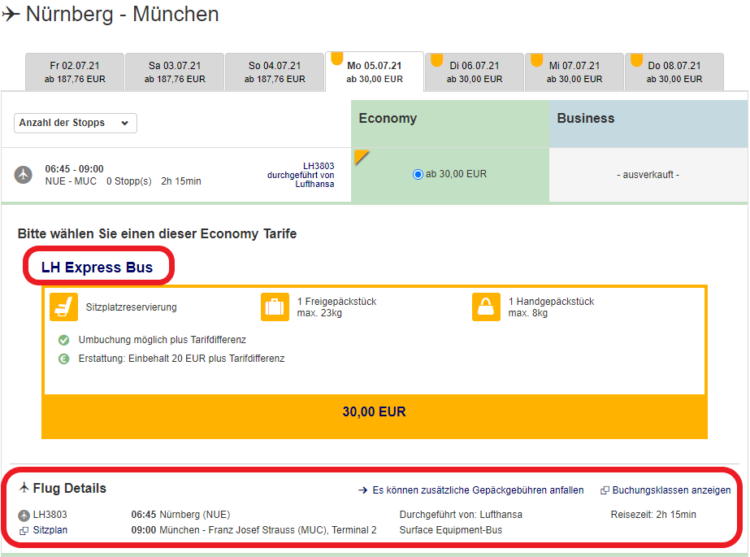
Task: Select the Di 06.07.21 date tab
Action: pyautogui.click(x=474, y=72)
